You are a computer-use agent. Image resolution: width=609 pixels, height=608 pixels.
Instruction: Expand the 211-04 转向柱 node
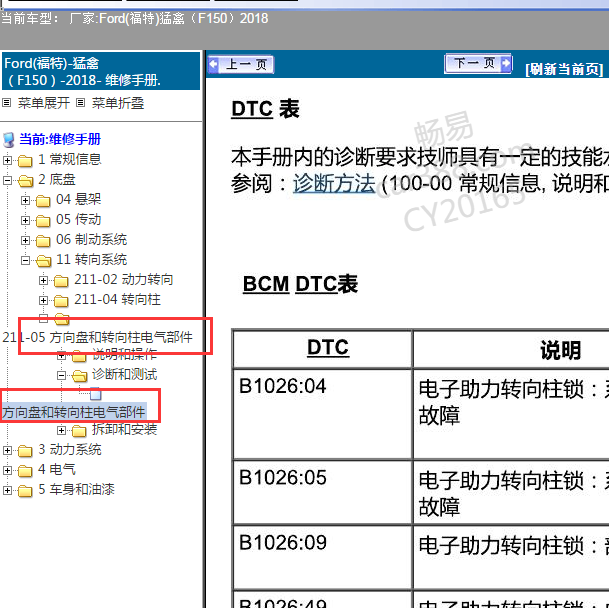44,300
